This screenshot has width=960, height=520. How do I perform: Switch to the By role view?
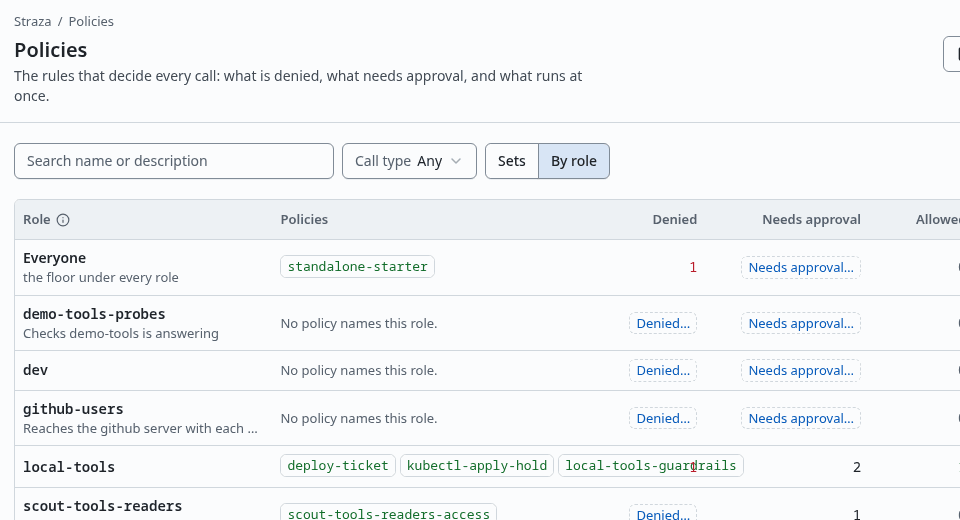tap(574, 161)
